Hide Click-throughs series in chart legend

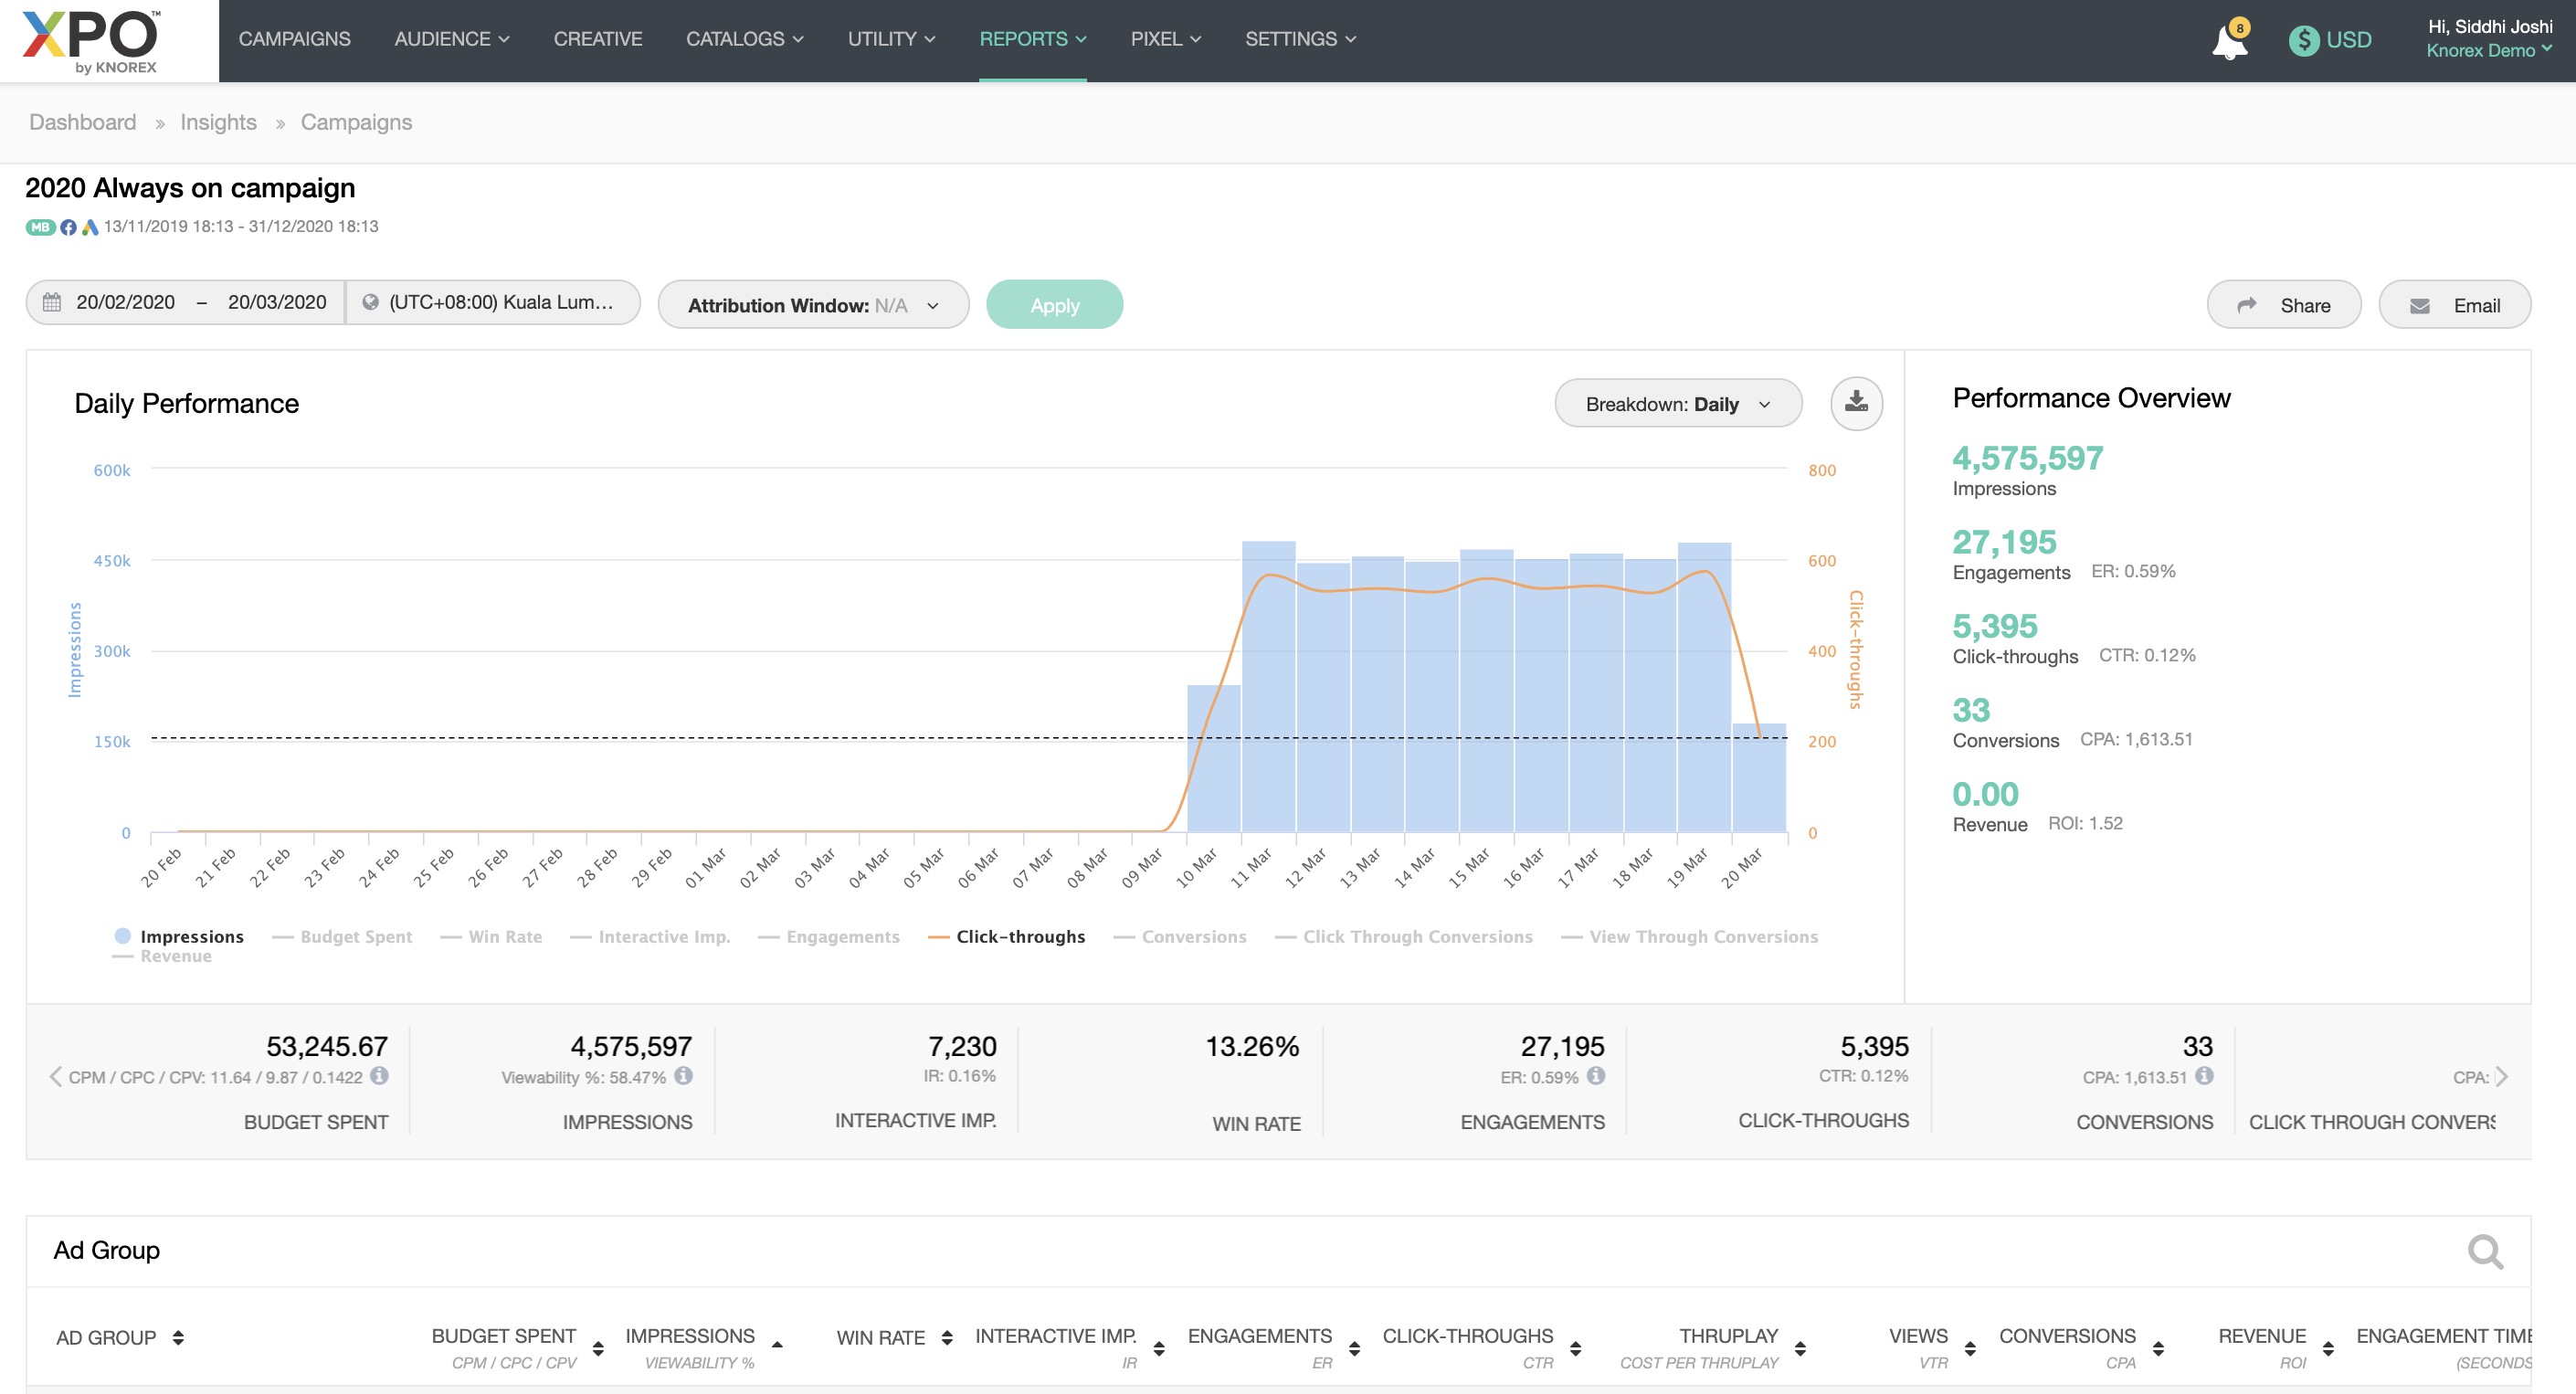pos(1019,936)
